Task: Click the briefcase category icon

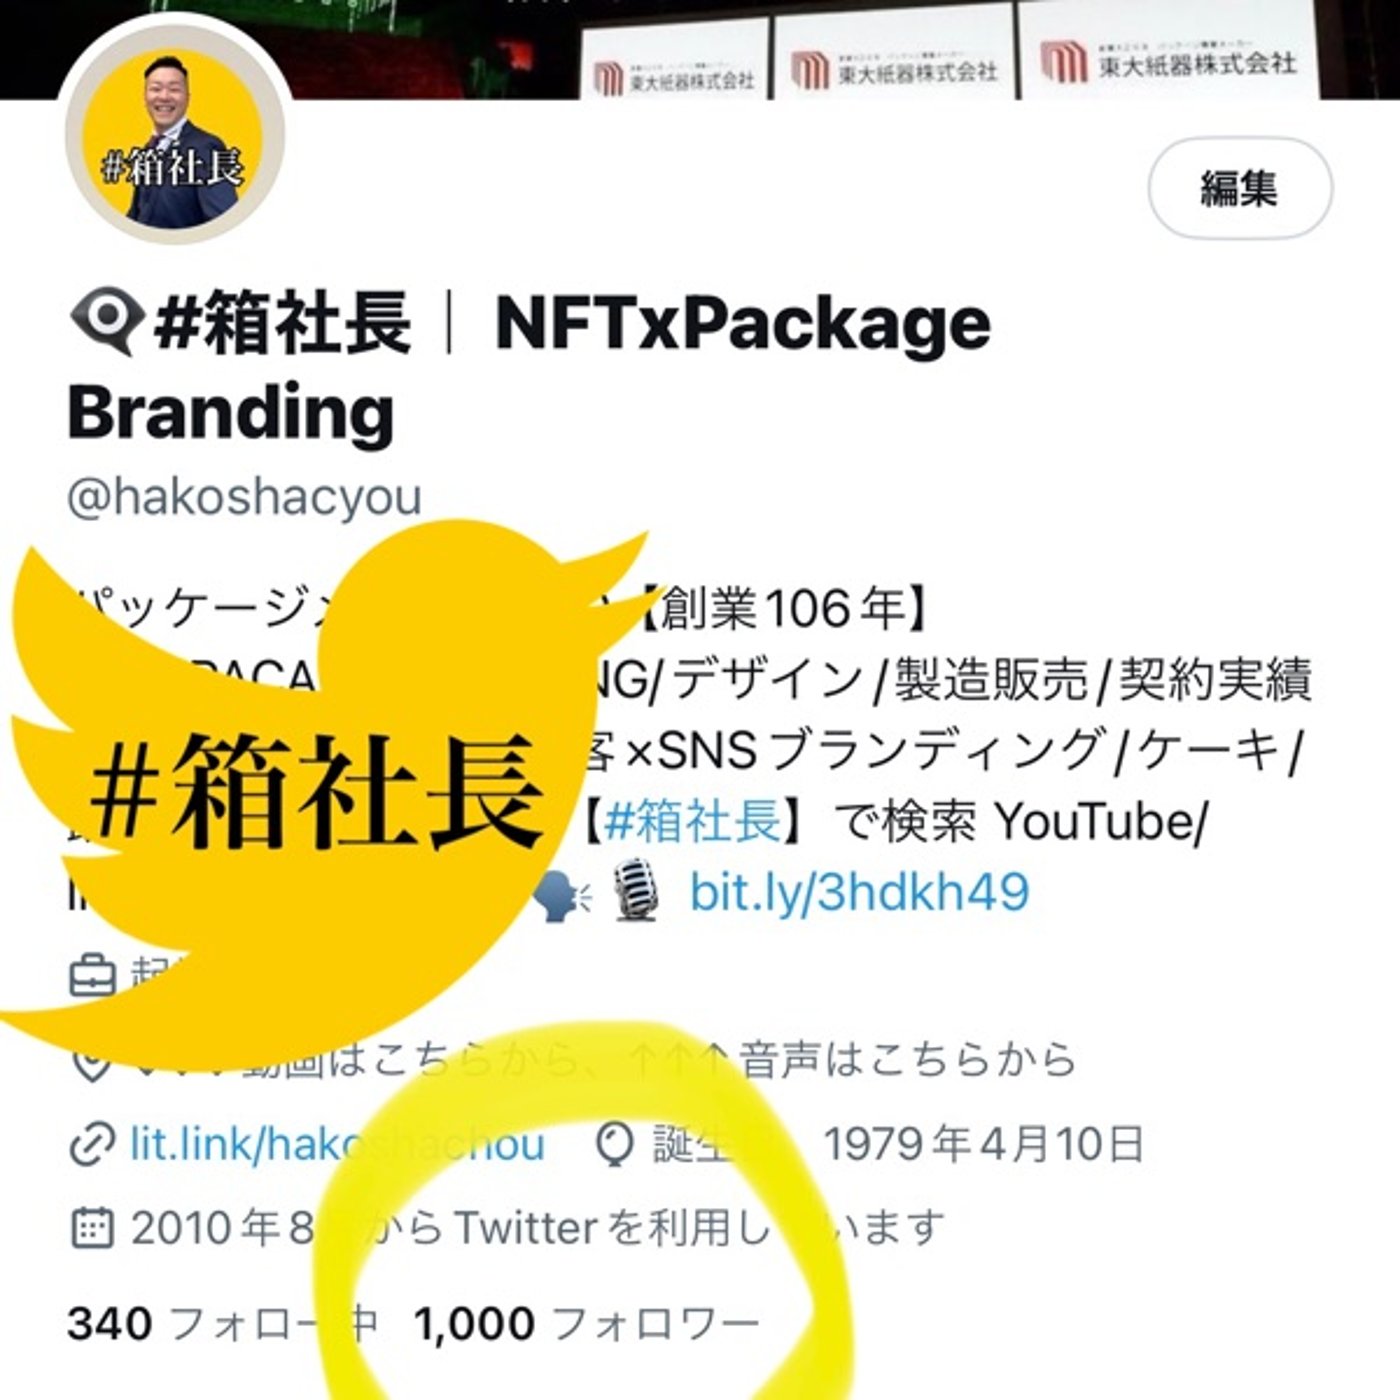Action: (92, 976)
